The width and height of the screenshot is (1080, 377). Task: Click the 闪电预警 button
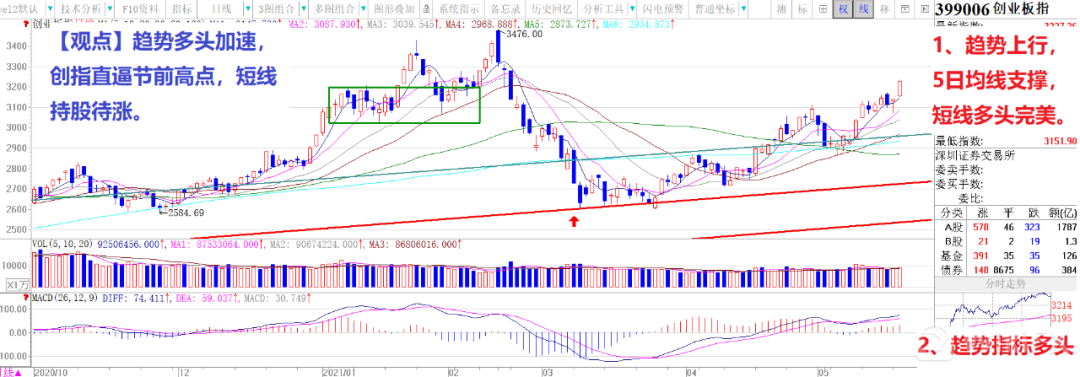coord(662,9)
